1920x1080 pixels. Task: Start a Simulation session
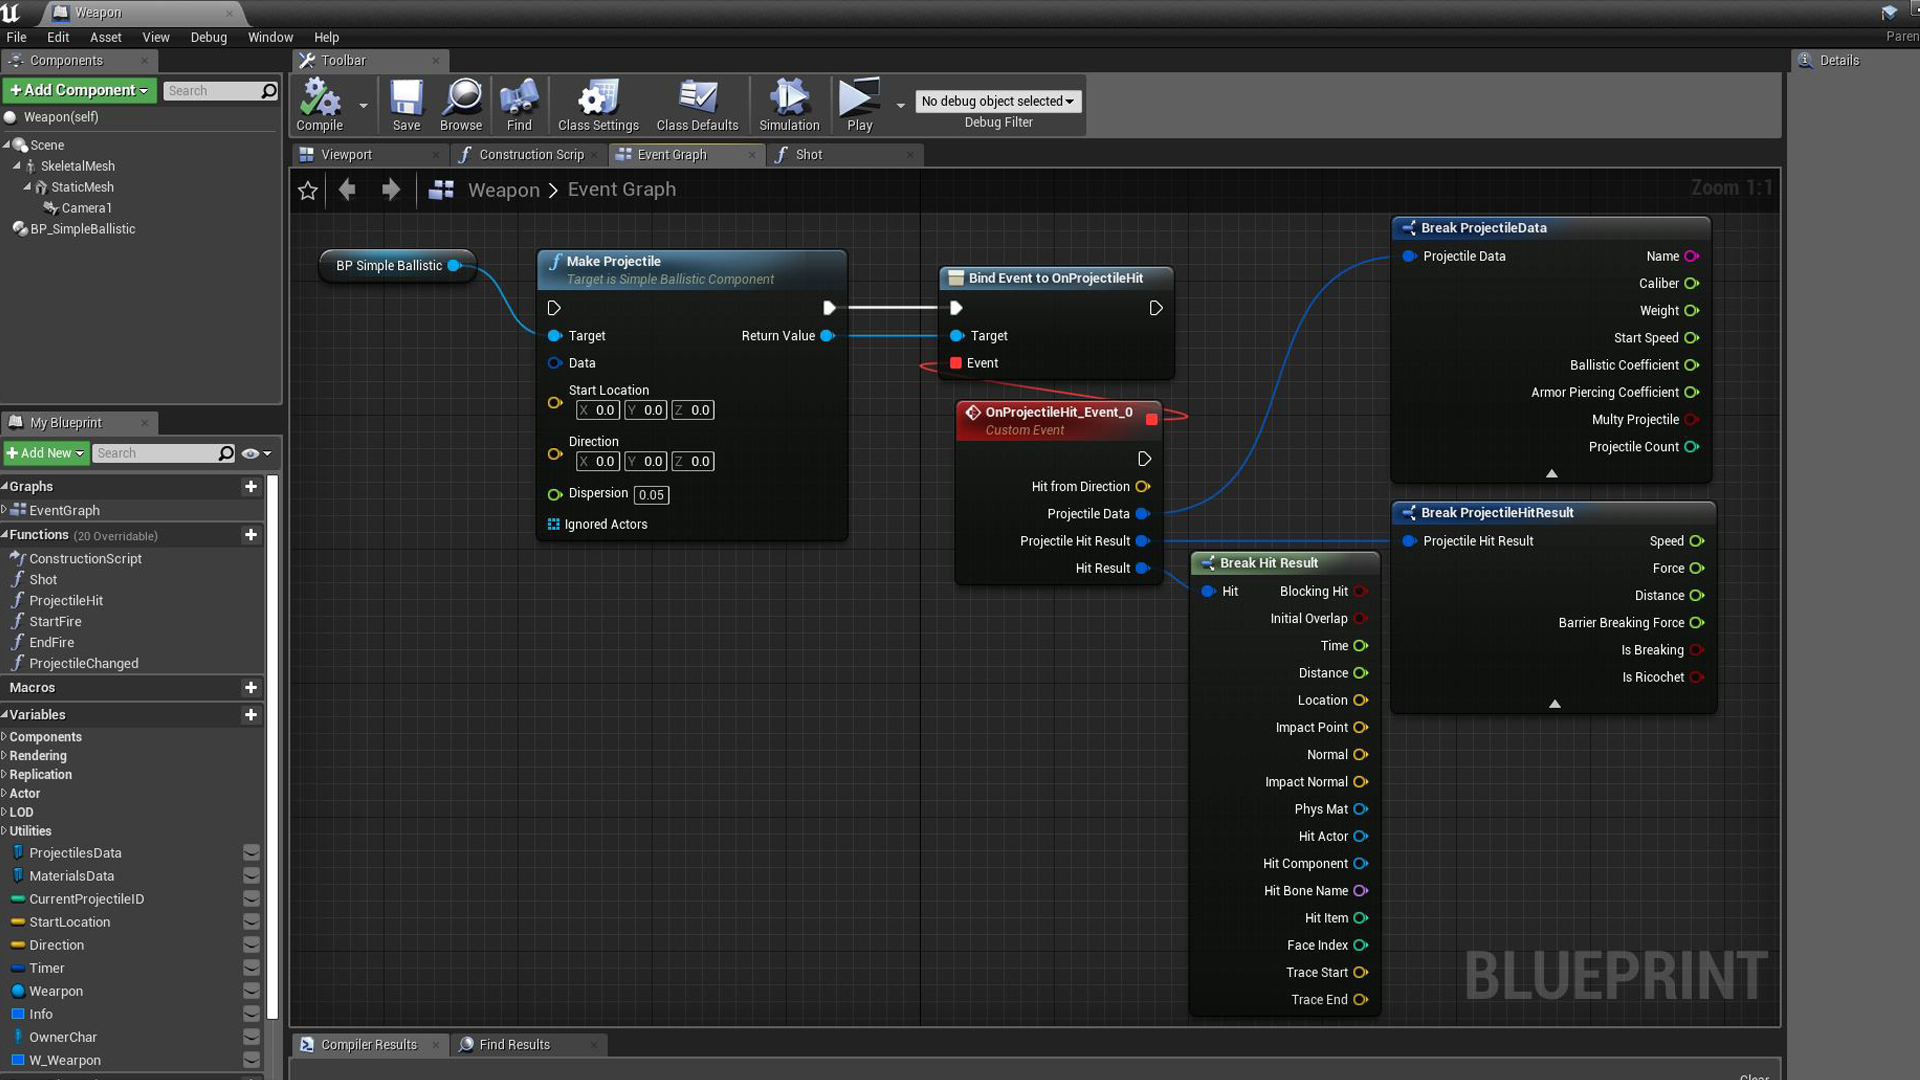pos(789,104)
